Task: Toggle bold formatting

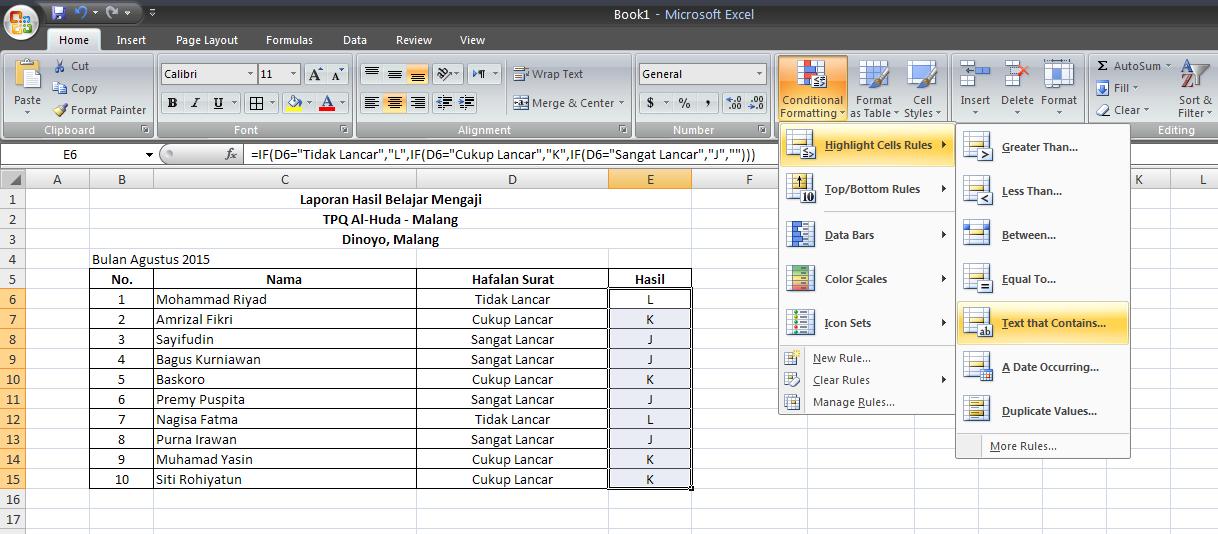Action: point(173,103)
